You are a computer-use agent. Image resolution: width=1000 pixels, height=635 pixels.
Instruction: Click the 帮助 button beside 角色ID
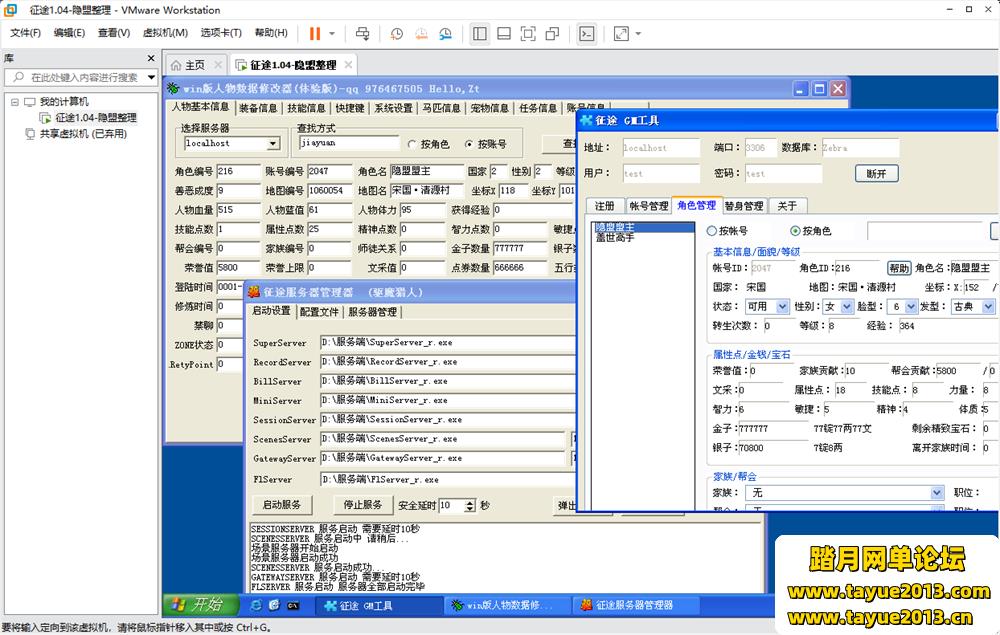tap(899, 268)
